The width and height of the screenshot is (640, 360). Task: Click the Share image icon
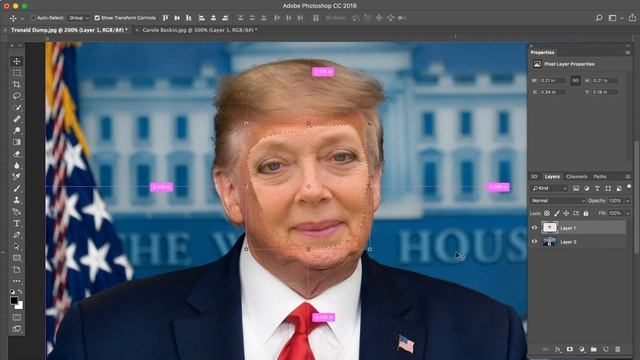(632, 18)
